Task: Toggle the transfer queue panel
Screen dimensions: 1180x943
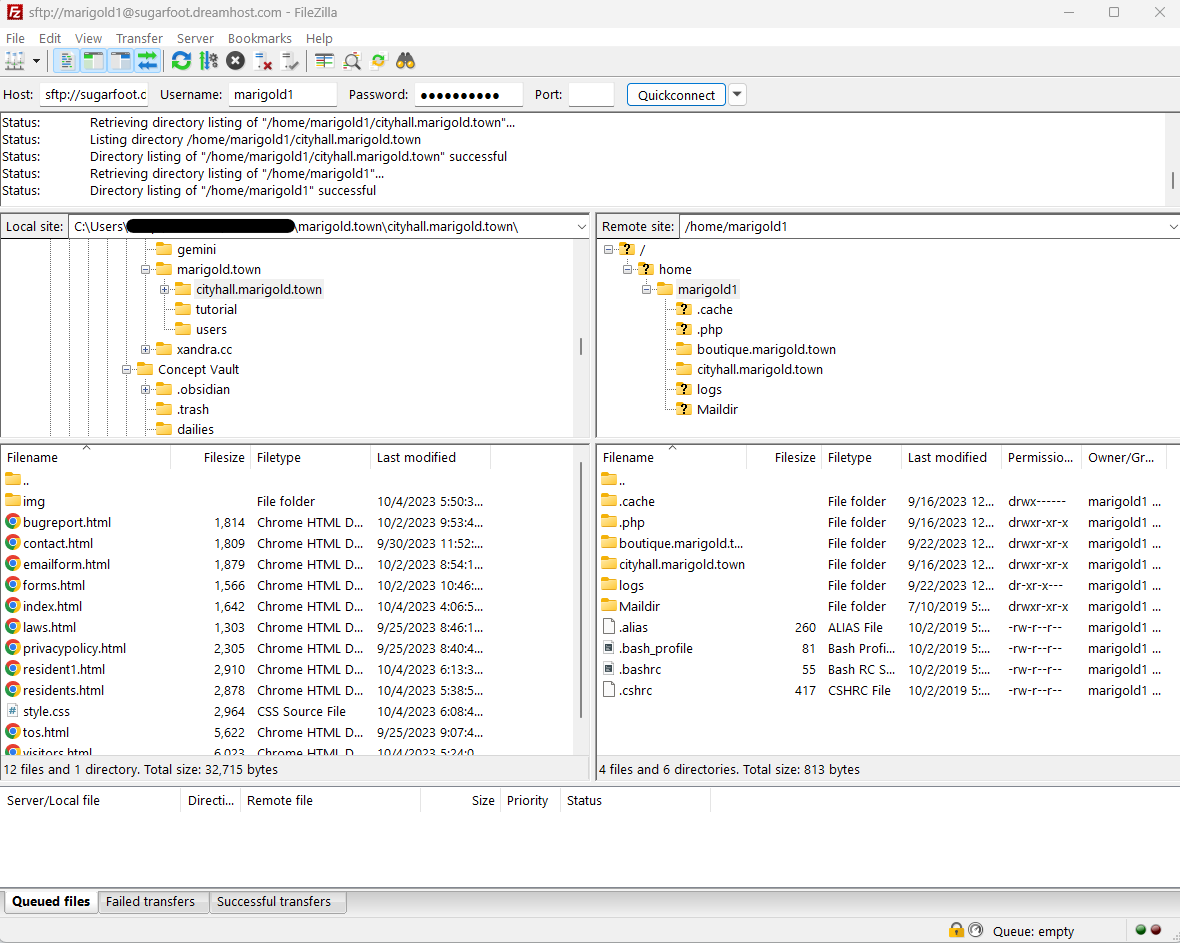Action: pos(146,61)
